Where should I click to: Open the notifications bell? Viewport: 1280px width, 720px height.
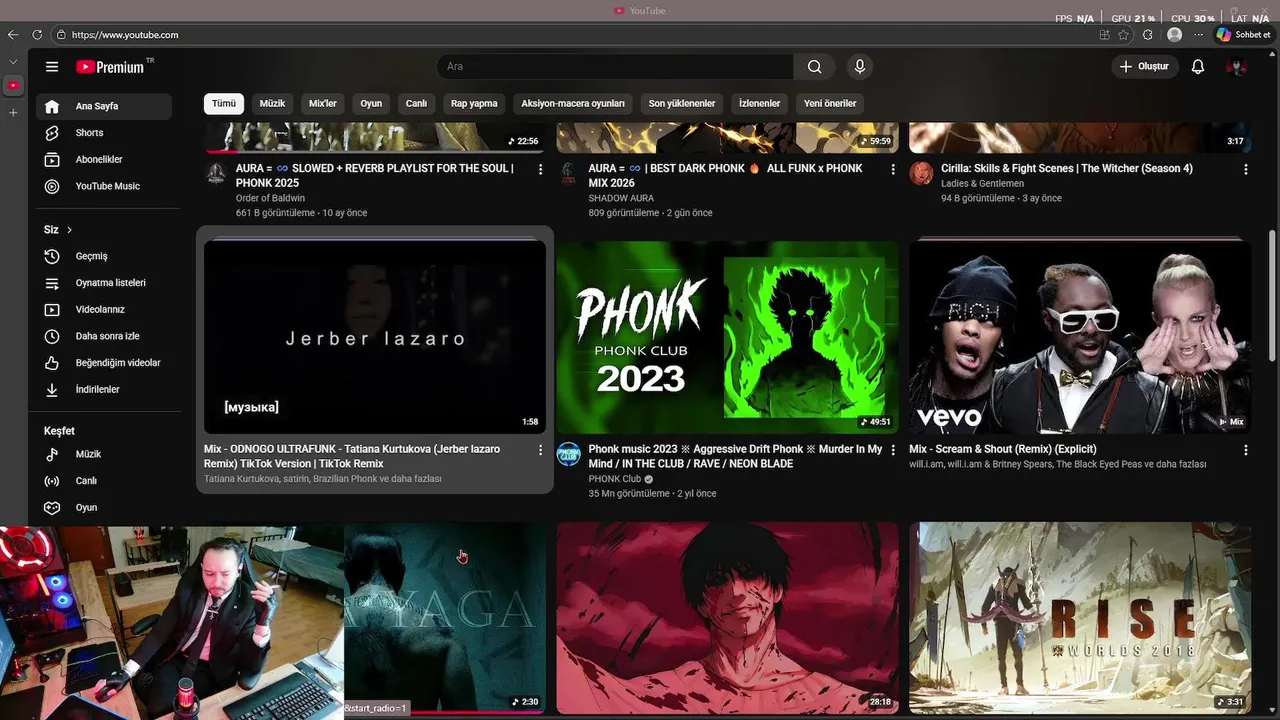(1197, 67)
